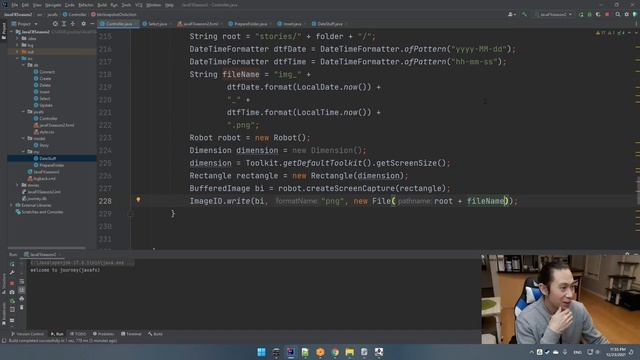Open Chrome from the taskbar
The image size is (640, 360).
coord(335,352)
